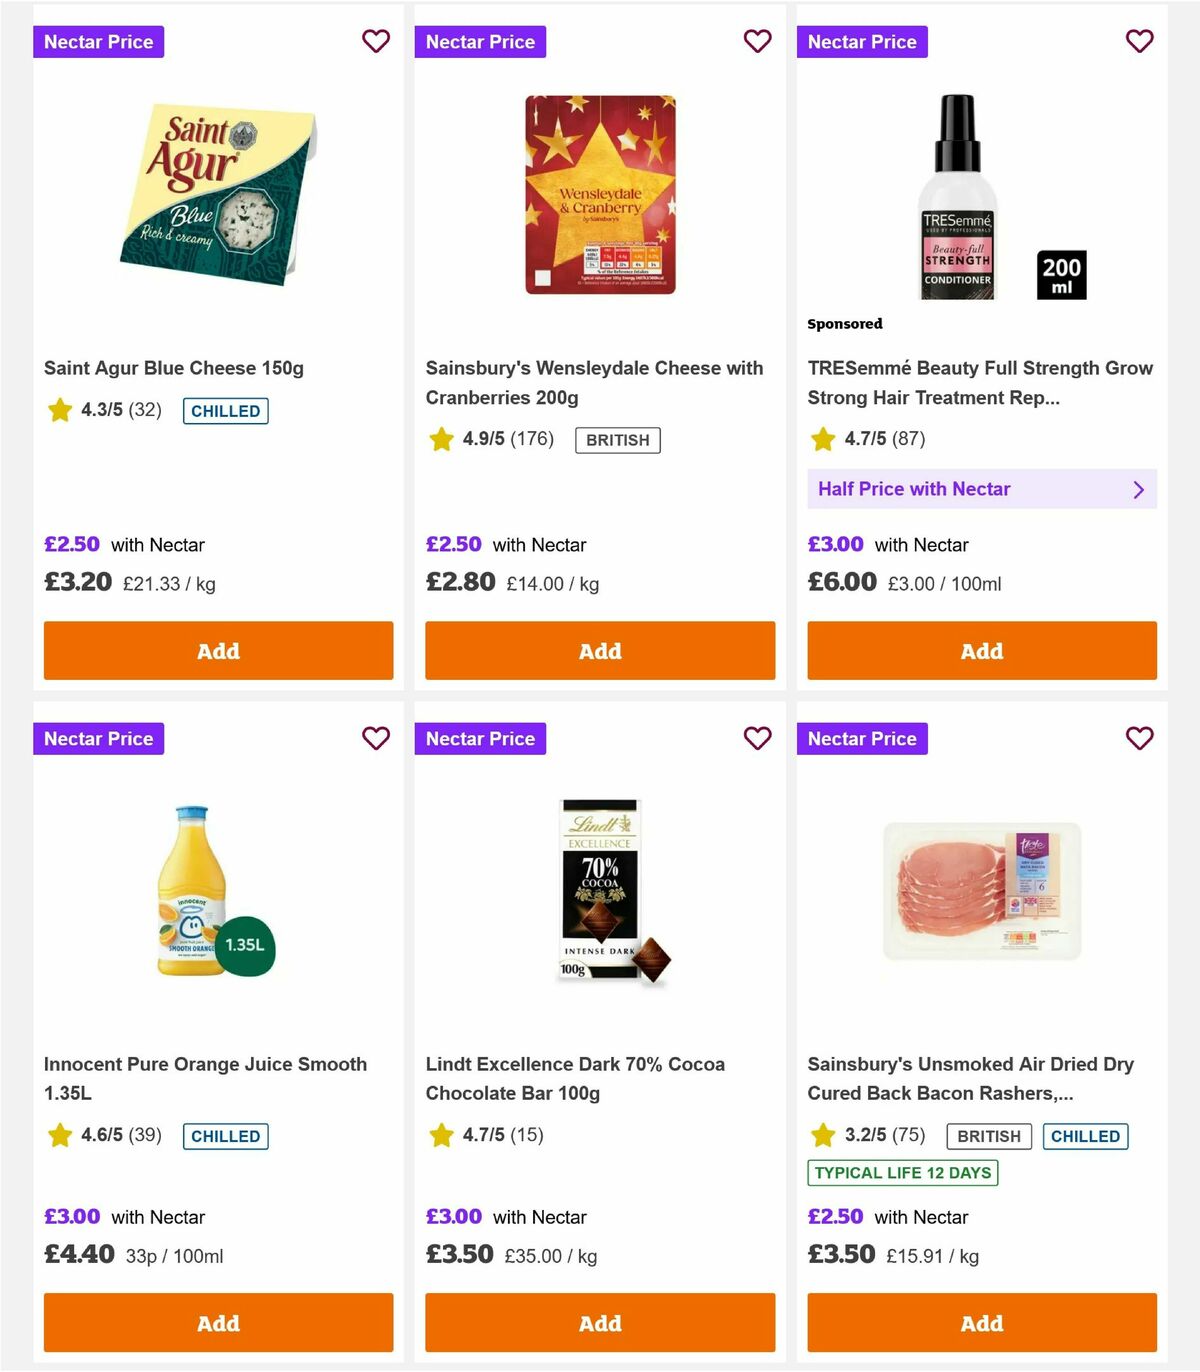Add Saint Agur Blue Cheese to trolley
1200x1372 pixels.
click(x=218, y=650)
